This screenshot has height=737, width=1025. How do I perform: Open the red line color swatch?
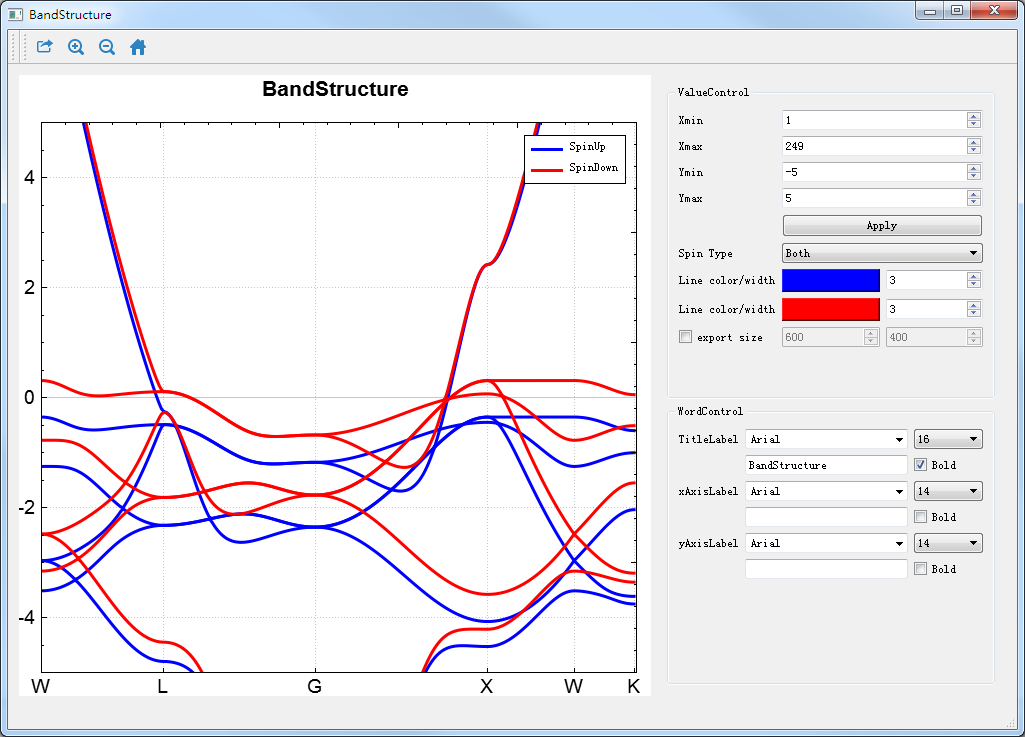[x=830, y=310]
